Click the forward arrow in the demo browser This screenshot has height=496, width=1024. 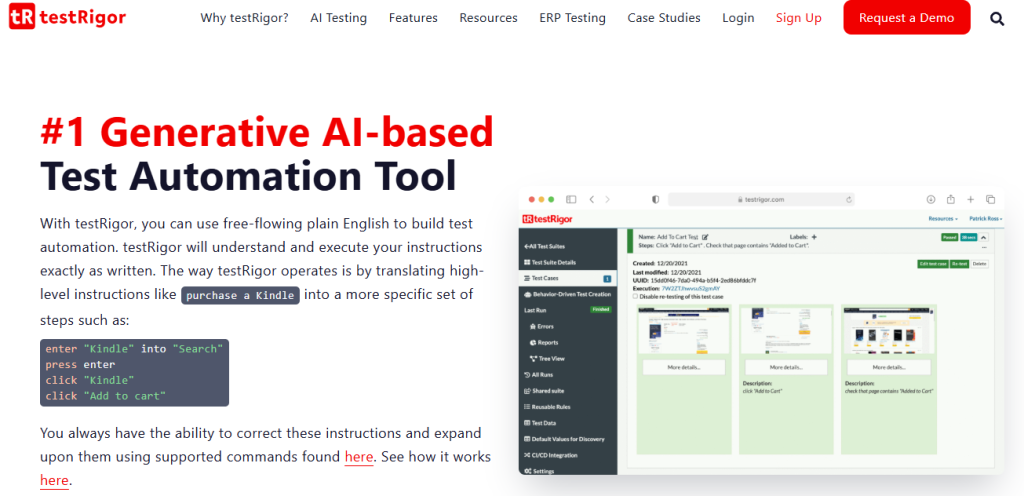[x=607, y=199]
